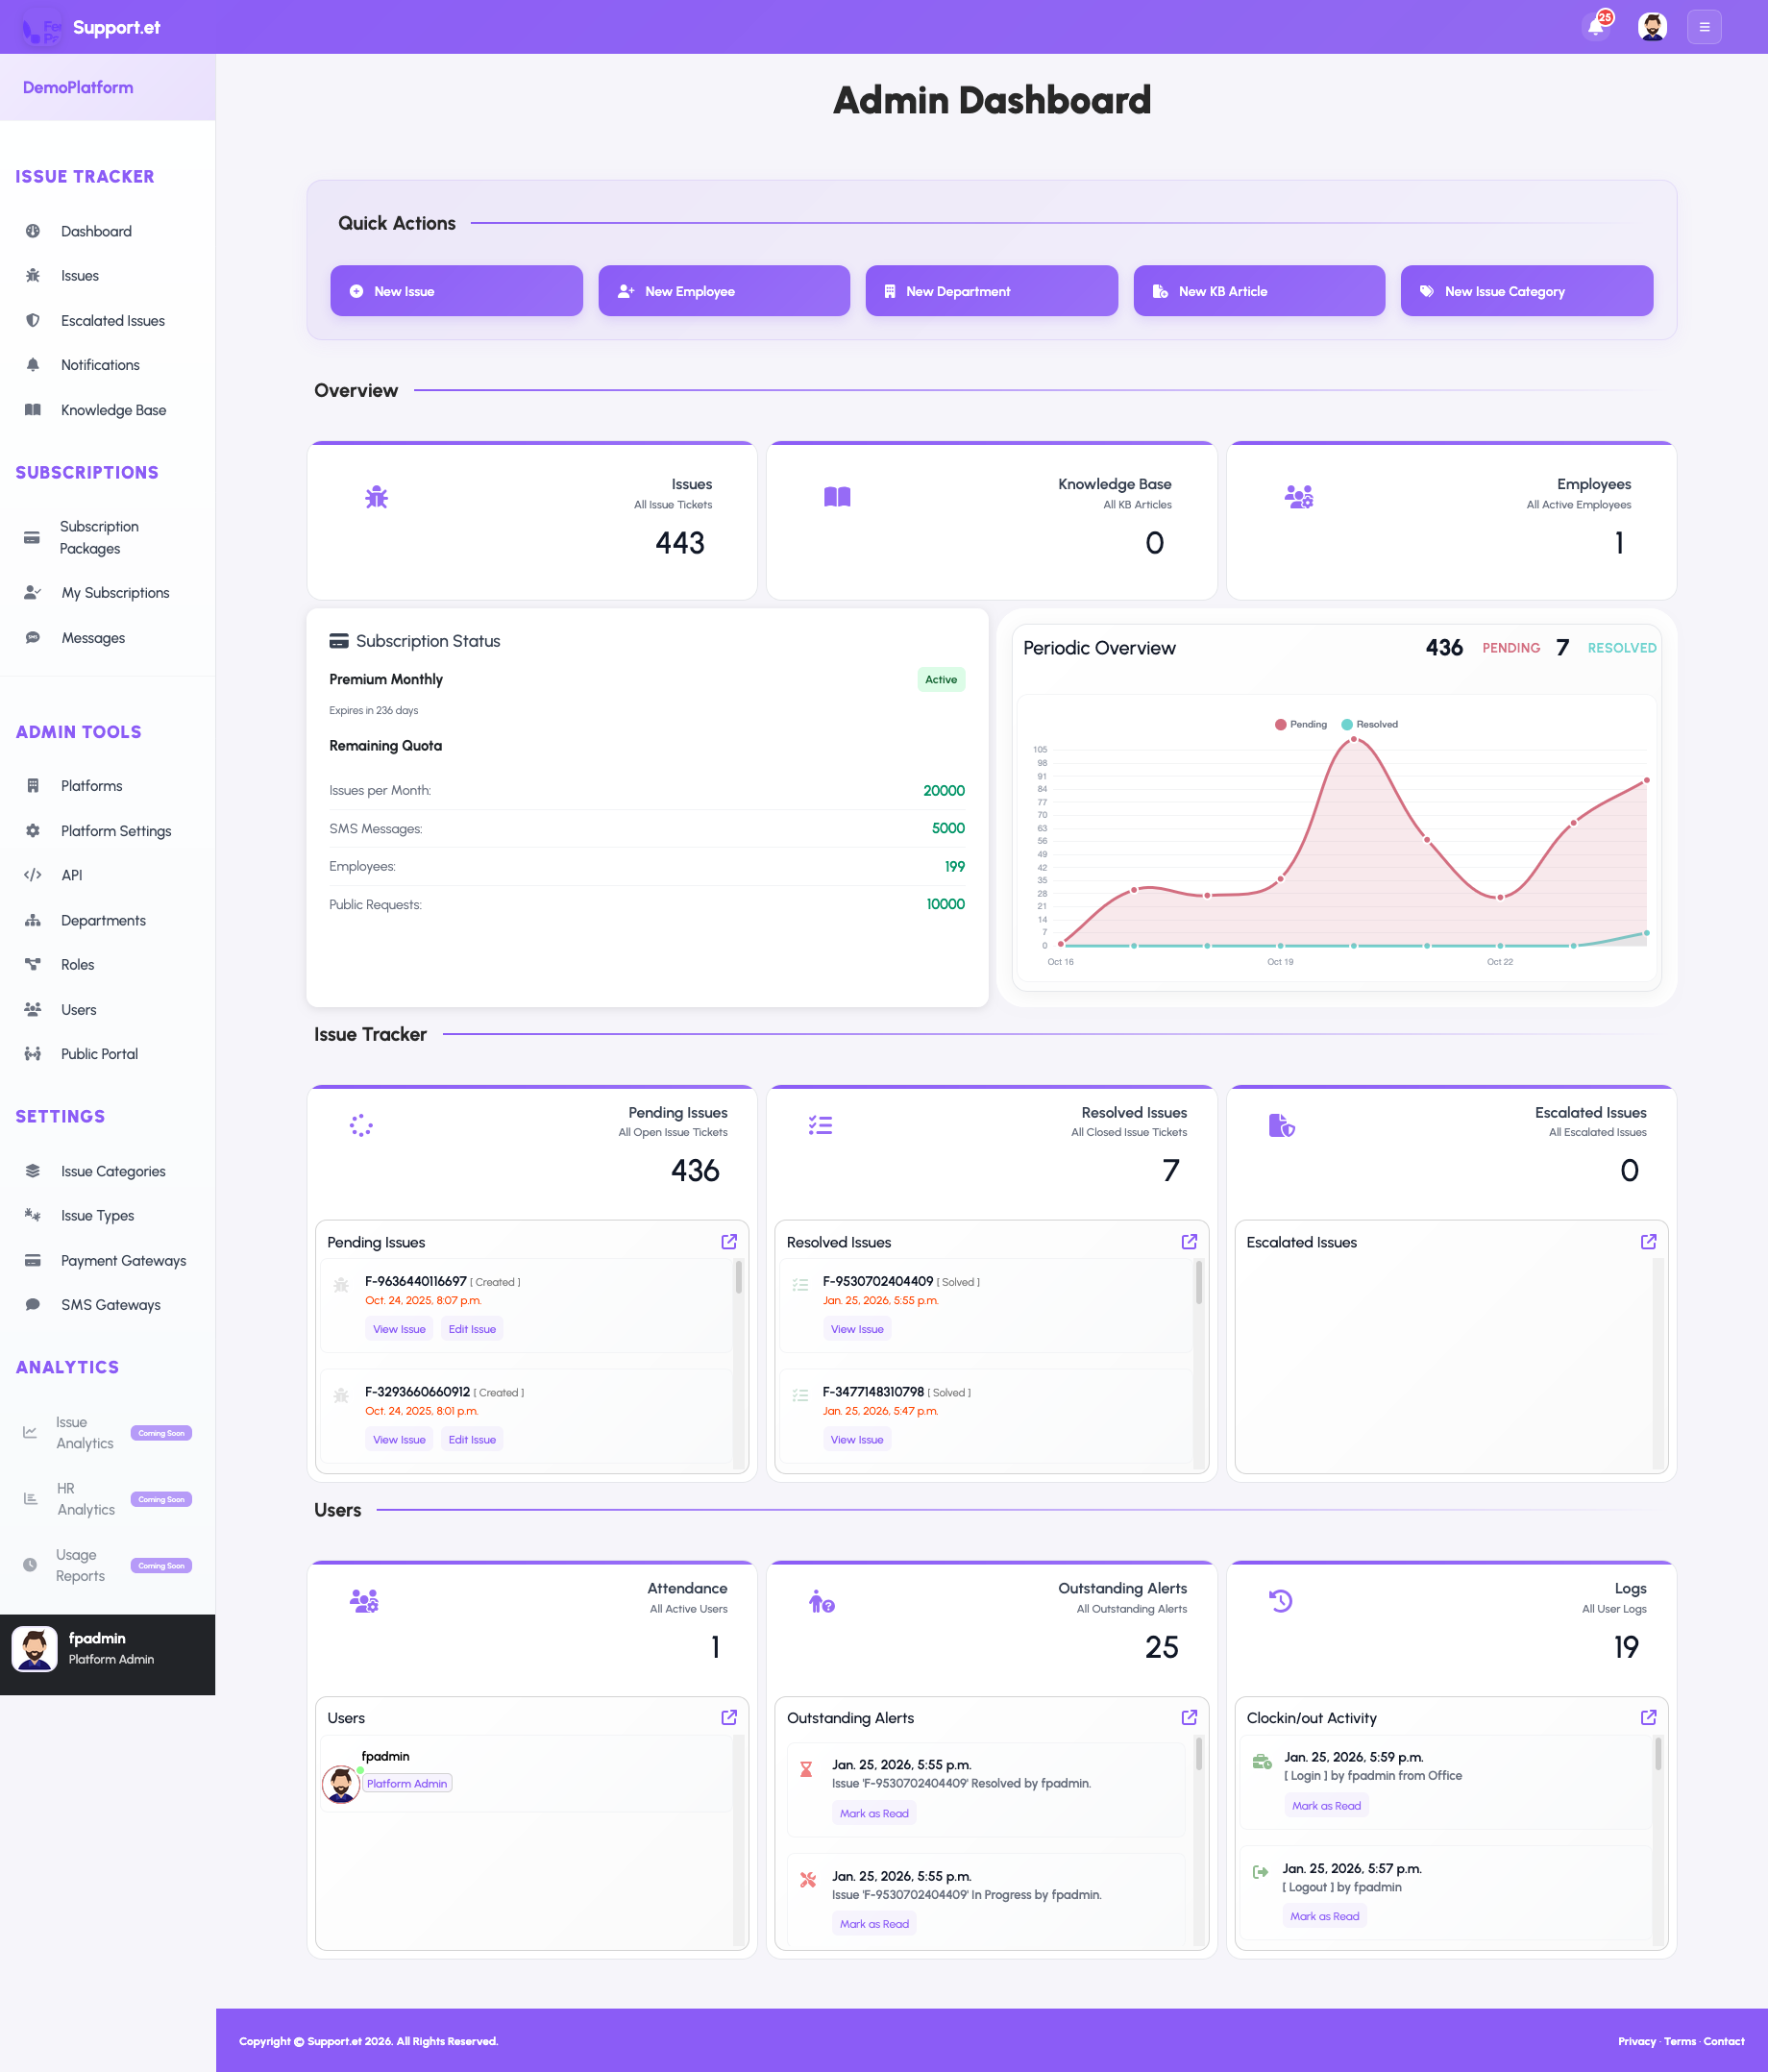Click the New Issue button

click(456, 291)
